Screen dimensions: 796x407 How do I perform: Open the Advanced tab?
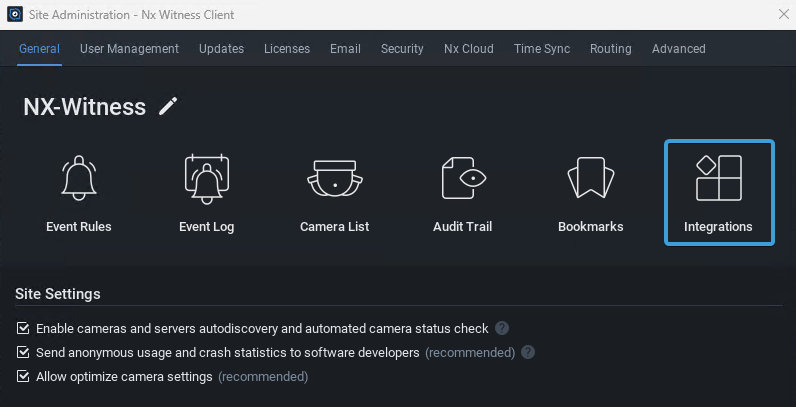click(x=678, y=49)
